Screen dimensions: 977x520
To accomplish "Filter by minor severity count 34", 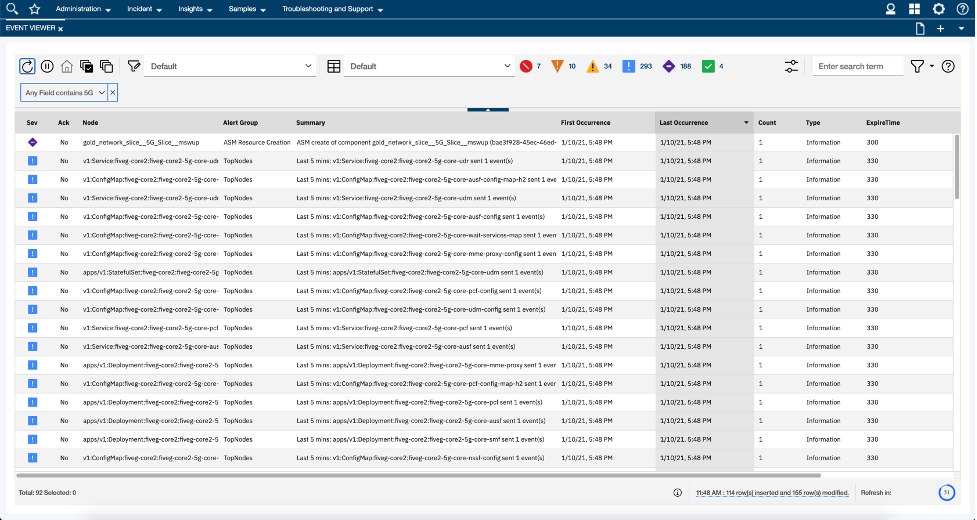I will click(599, 66).
